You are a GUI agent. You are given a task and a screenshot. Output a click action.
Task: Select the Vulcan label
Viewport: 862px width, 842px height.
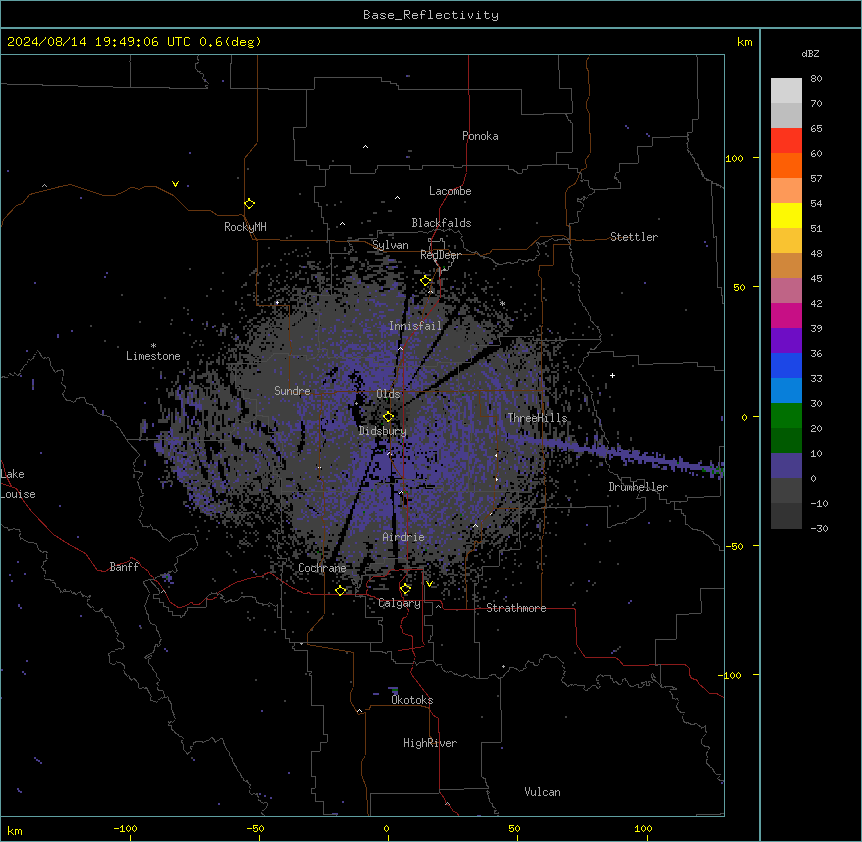[x=543, y=792]
